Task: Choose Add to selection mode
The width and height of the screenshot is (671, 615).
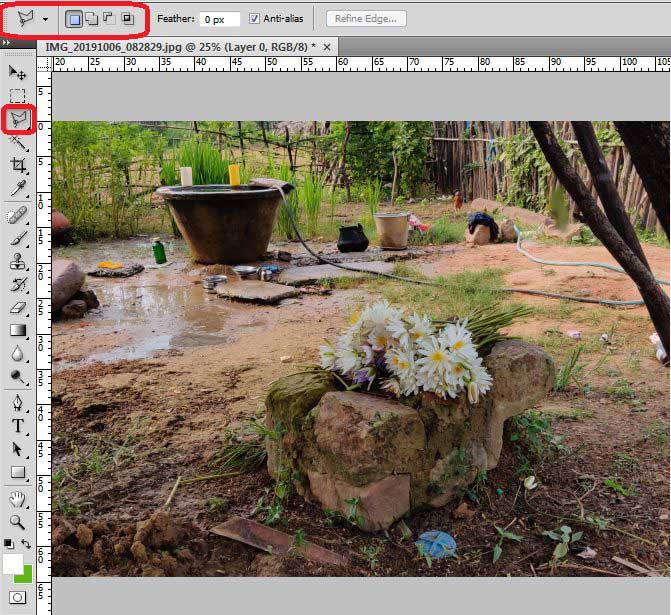Action: tap(92, 19)
